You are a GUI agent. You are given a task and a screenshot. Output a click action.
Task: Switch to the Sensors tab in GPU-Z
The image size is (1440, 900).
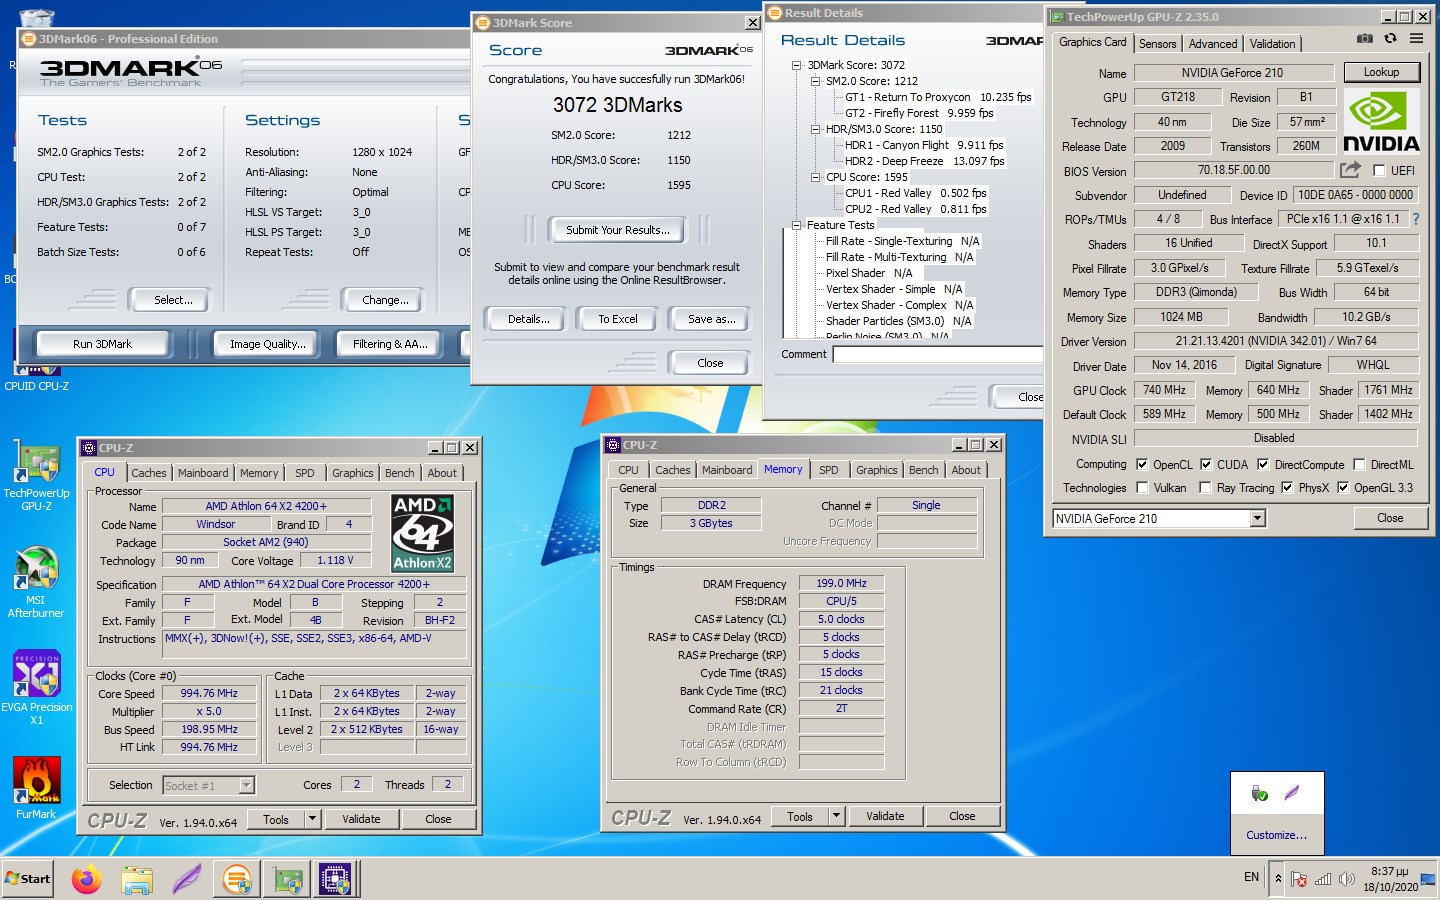pos(1157,43)
